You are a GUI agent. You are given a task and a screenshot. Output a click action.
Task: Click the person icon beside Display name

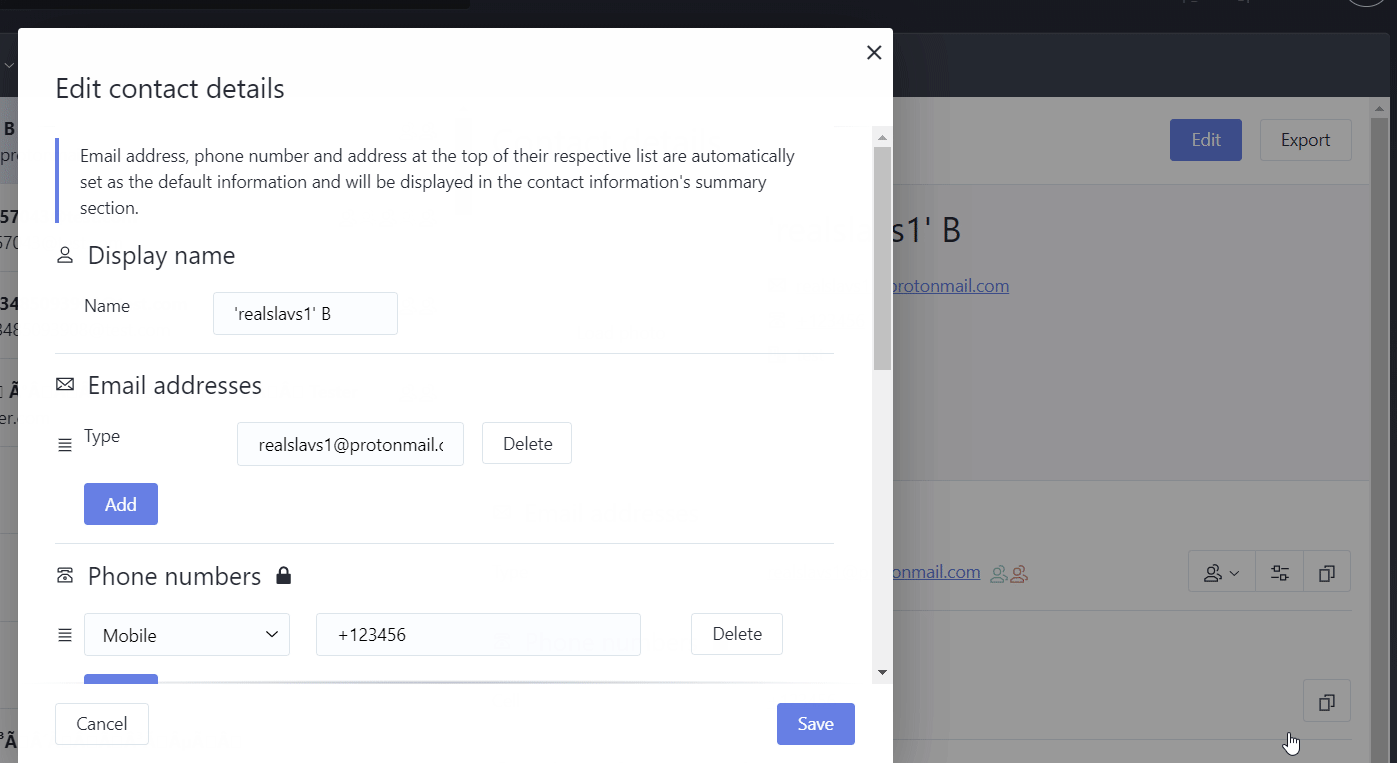[x=64, y=255]
